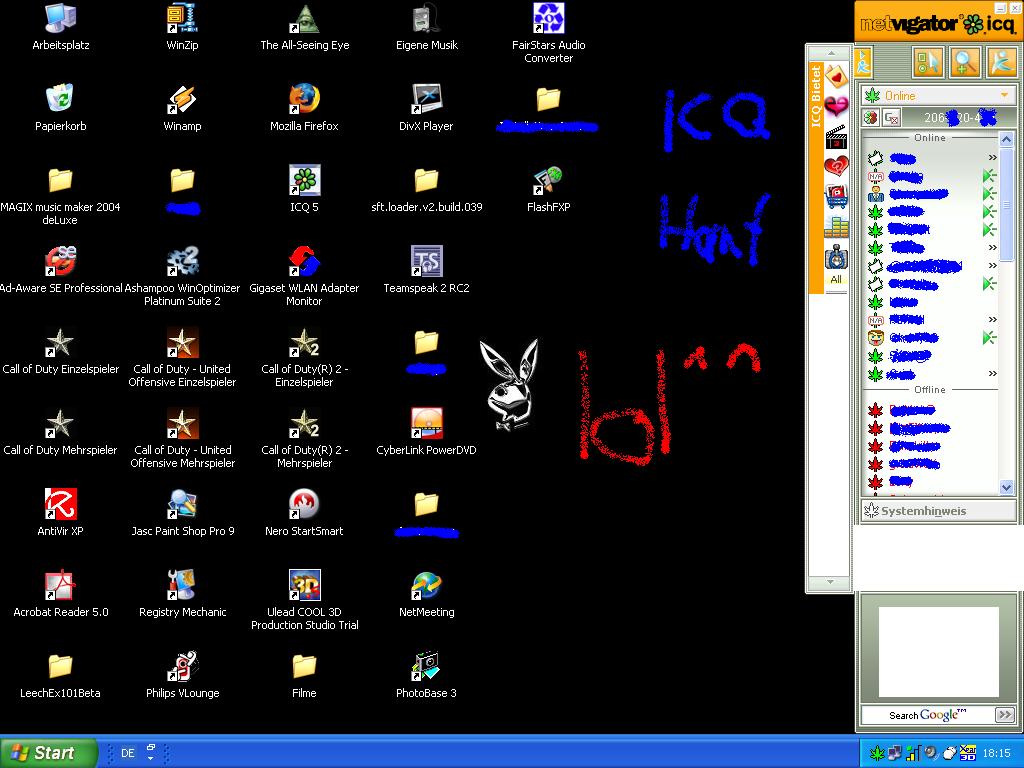Click the black-and-pink heart icon in ICQ Bietet
This screenshot has width=1024, height=768.
coord(836,106)
